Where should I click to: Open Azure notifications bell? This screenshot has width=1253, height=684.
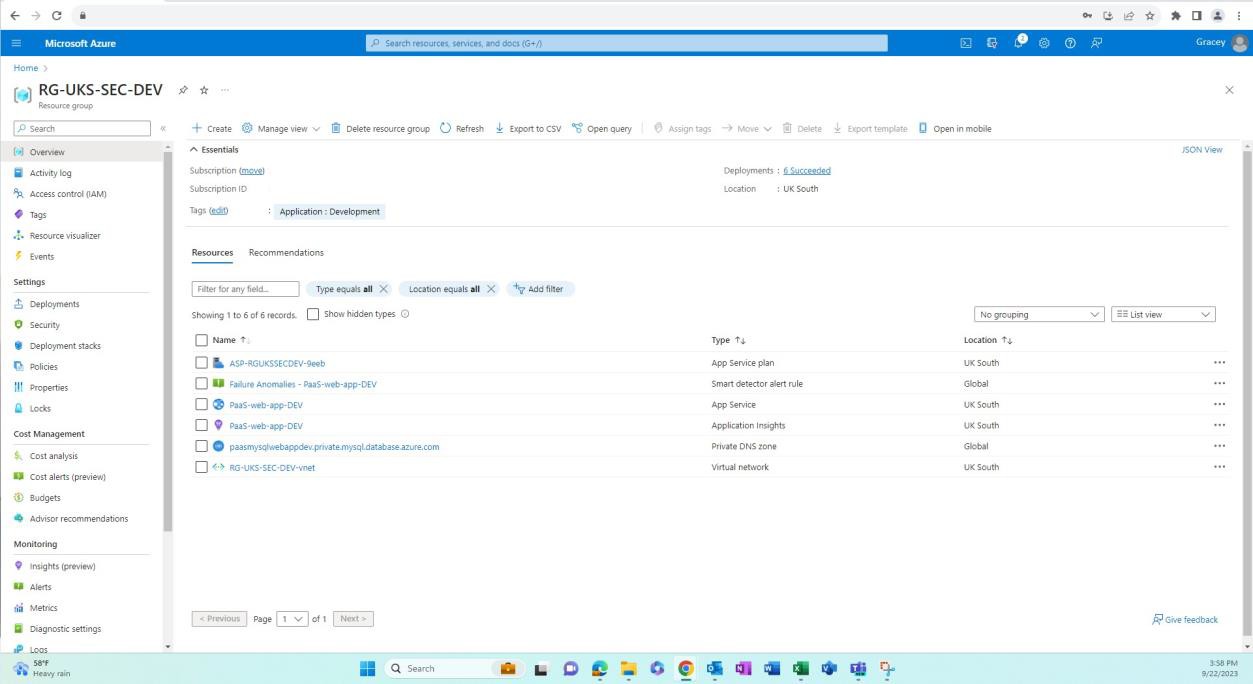click(1017, 42)
